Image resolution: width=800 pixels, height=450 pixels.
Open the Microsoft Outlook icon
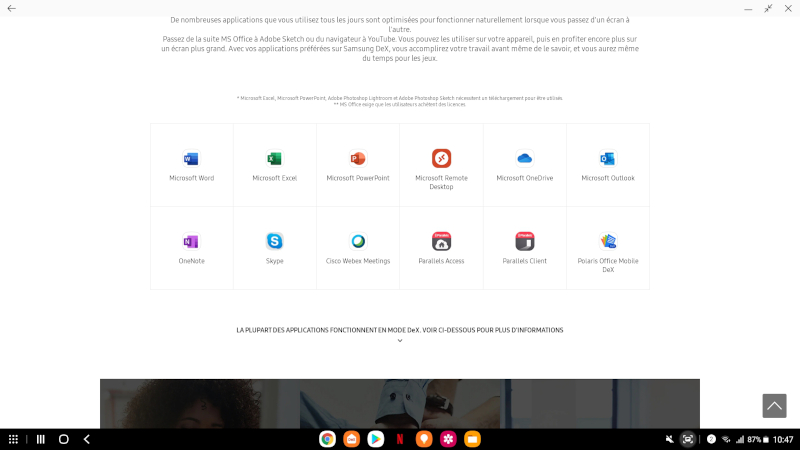click(x=608, y=159)
